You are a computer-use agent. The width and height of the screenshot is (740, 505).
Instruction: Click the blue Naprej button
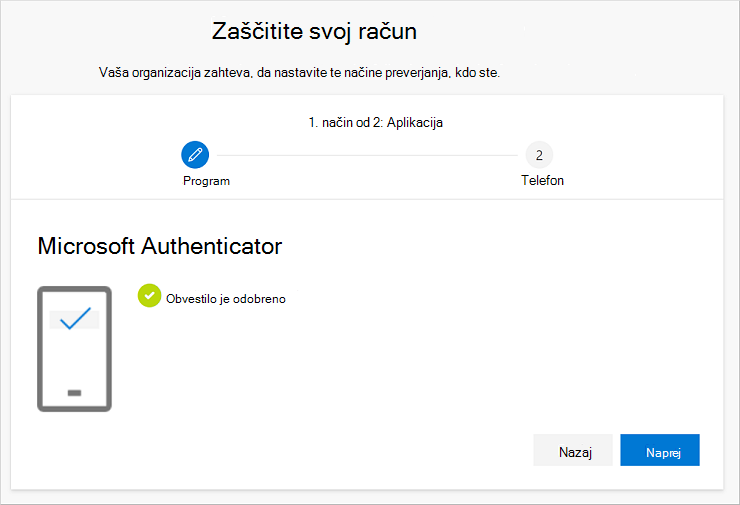[660, 450]
